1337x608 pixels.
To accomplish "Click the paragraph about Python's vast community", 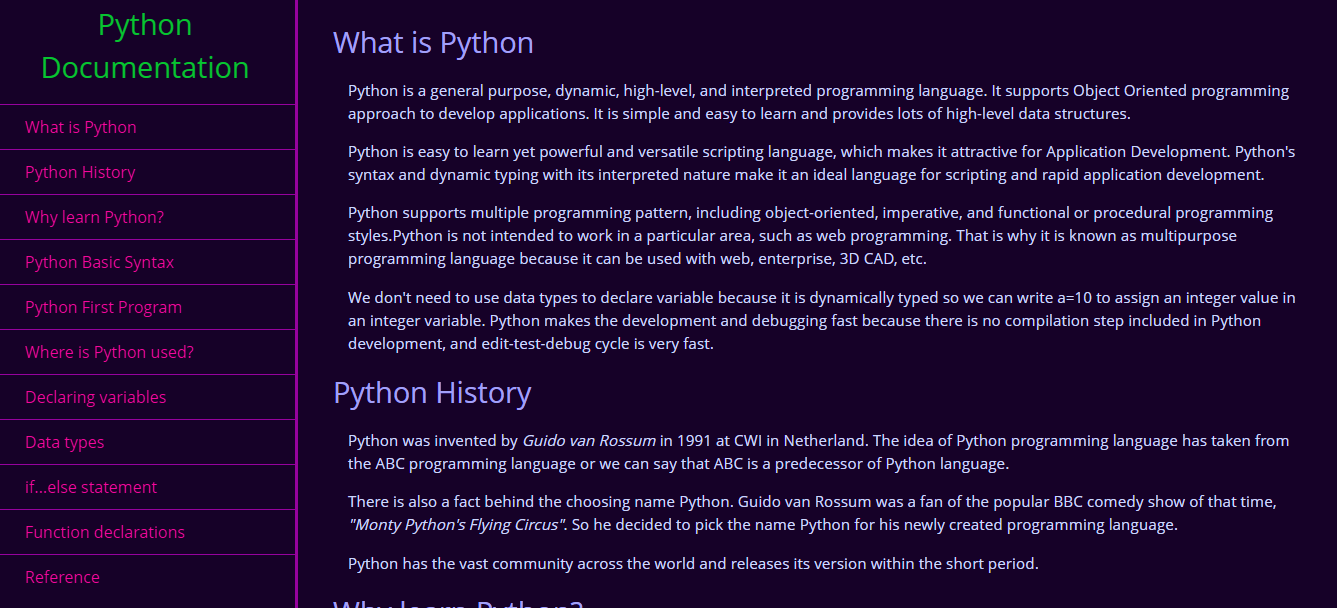I will point(693,563).
